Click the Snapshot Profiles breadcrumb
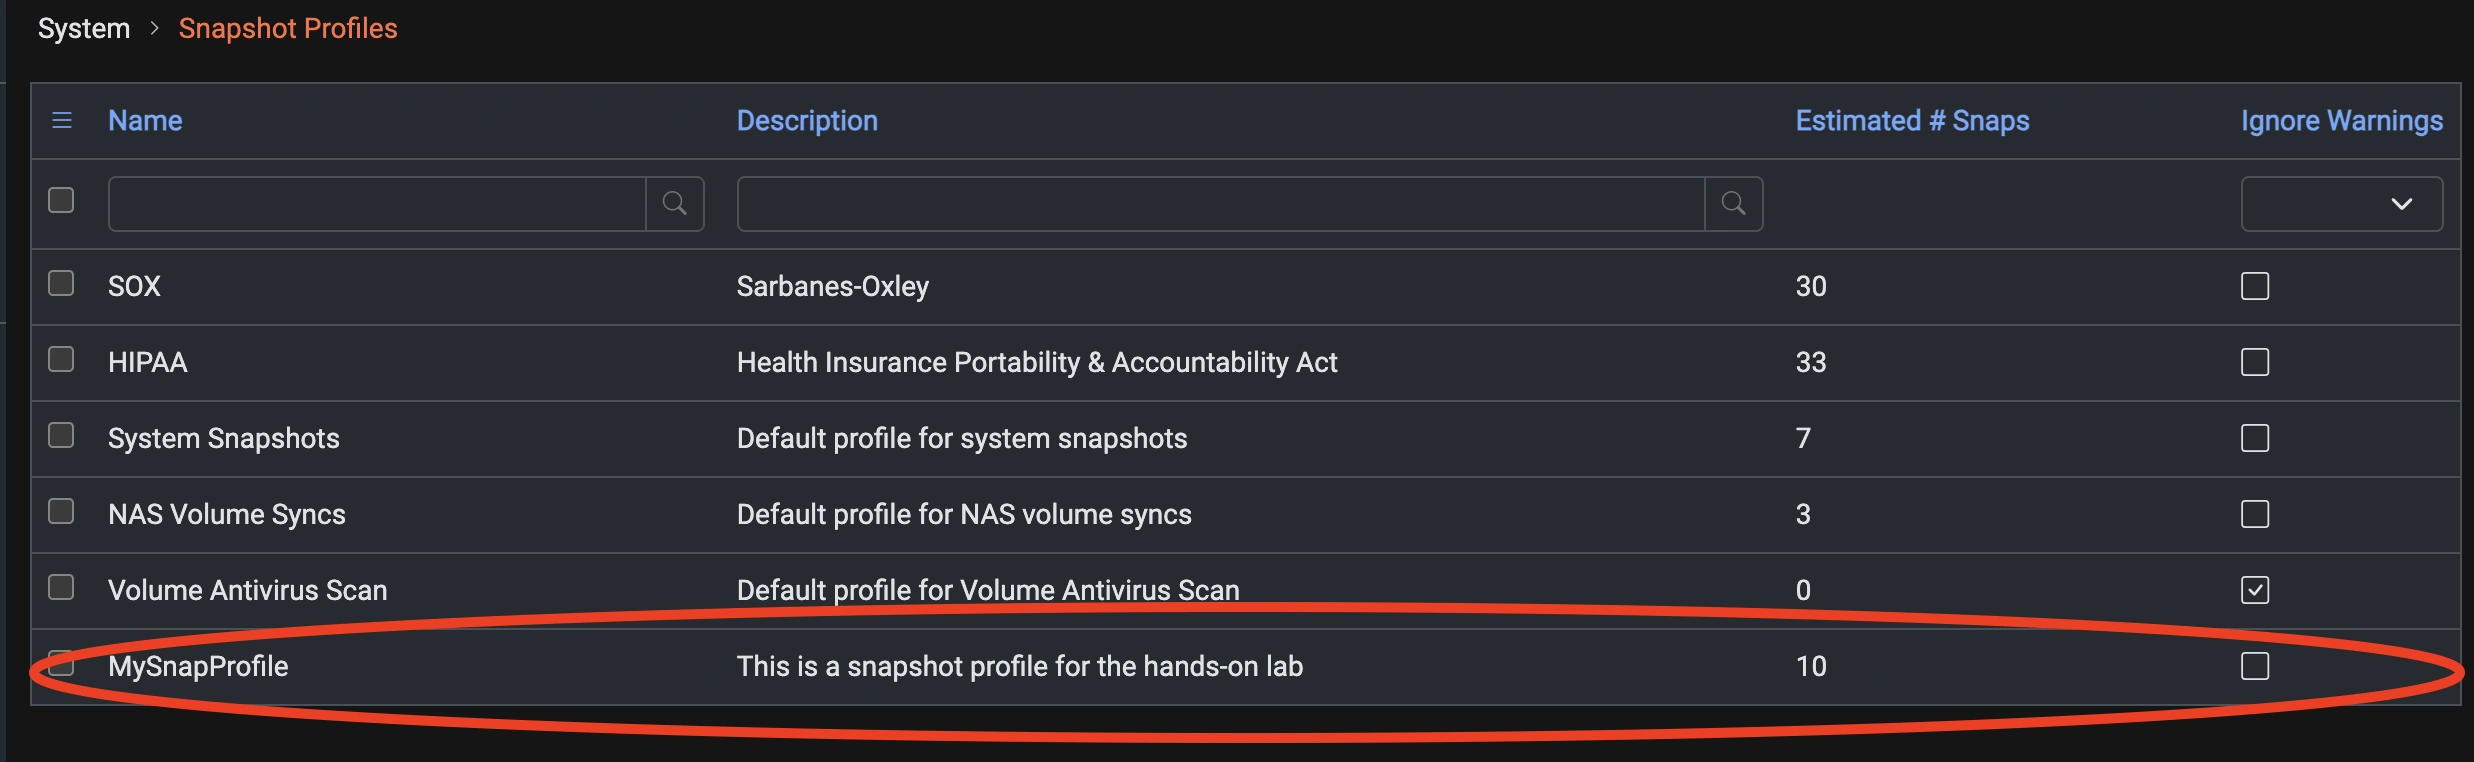 click(x=287, y=27)
